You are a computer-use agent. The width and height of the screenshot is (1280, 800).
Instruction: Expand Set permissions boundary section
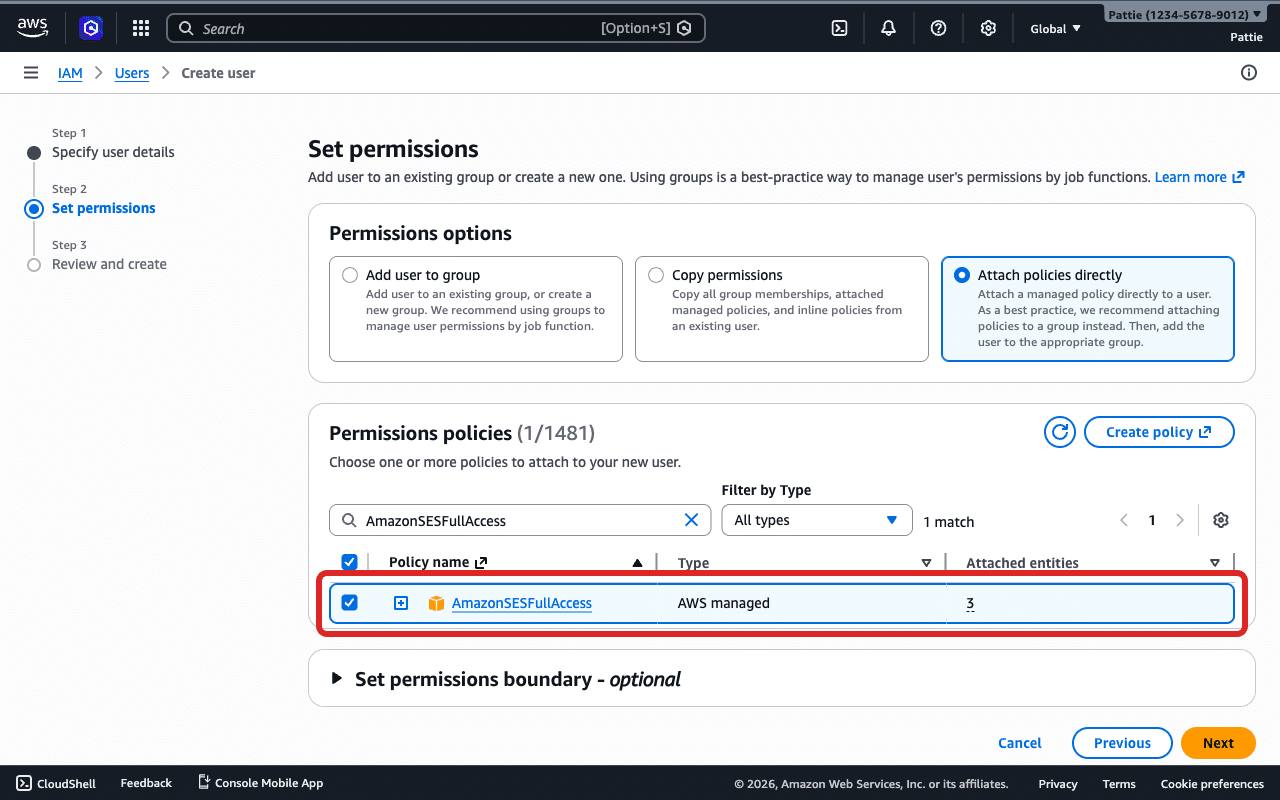336,679
